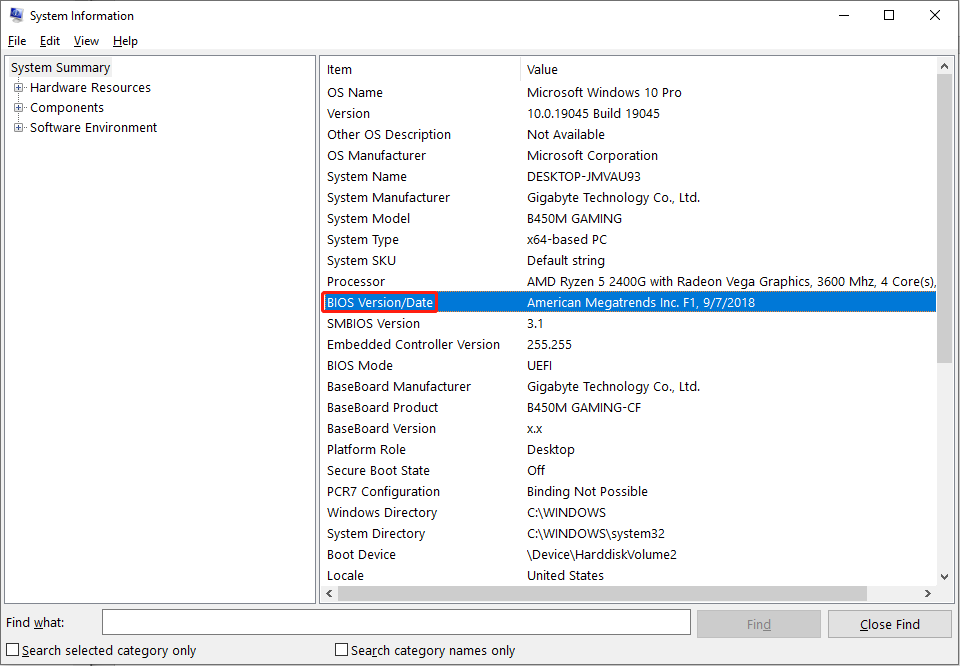Select System Summary in the left pane
The image size is (960, 666).
(58, 67)
